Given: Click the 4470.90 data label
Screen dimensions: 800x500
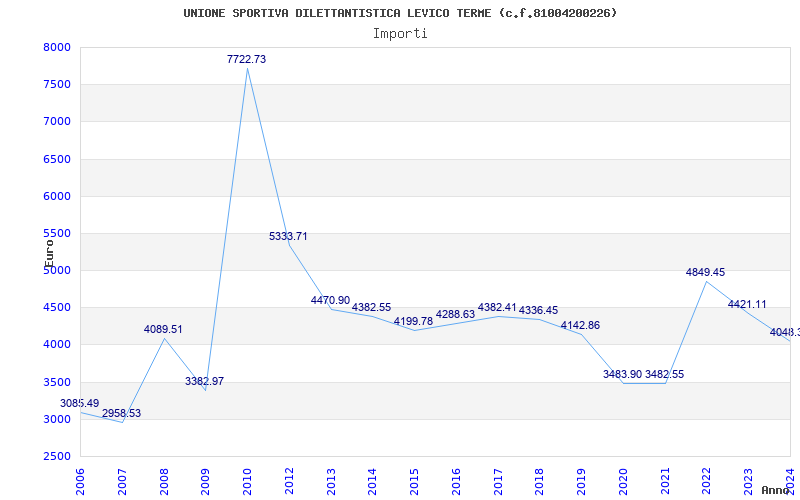Looking at the screenshot, I should (x=331, y=300).
